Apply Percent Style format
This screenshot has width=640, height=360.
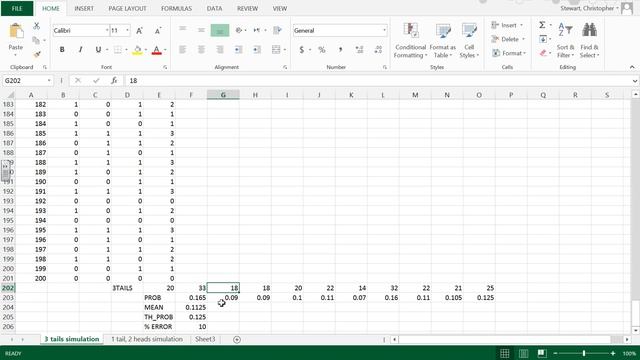click(x=322, y=50)
